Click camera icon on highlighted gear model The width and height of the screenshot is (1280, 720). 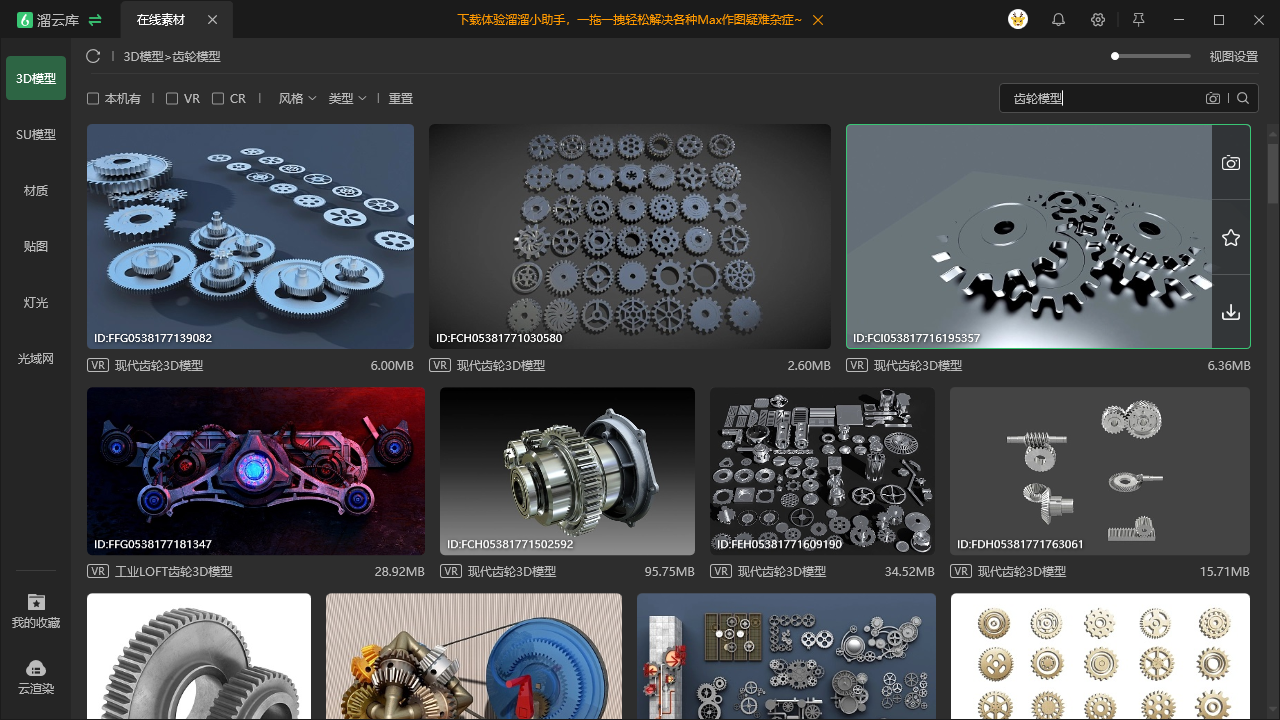tap(1231, 163)
